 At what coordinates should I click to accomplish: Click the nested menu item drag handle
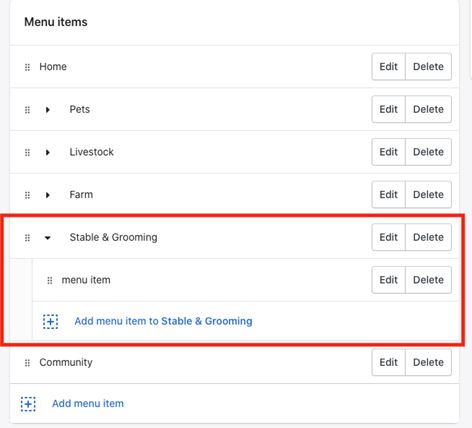tap(50, 280)
